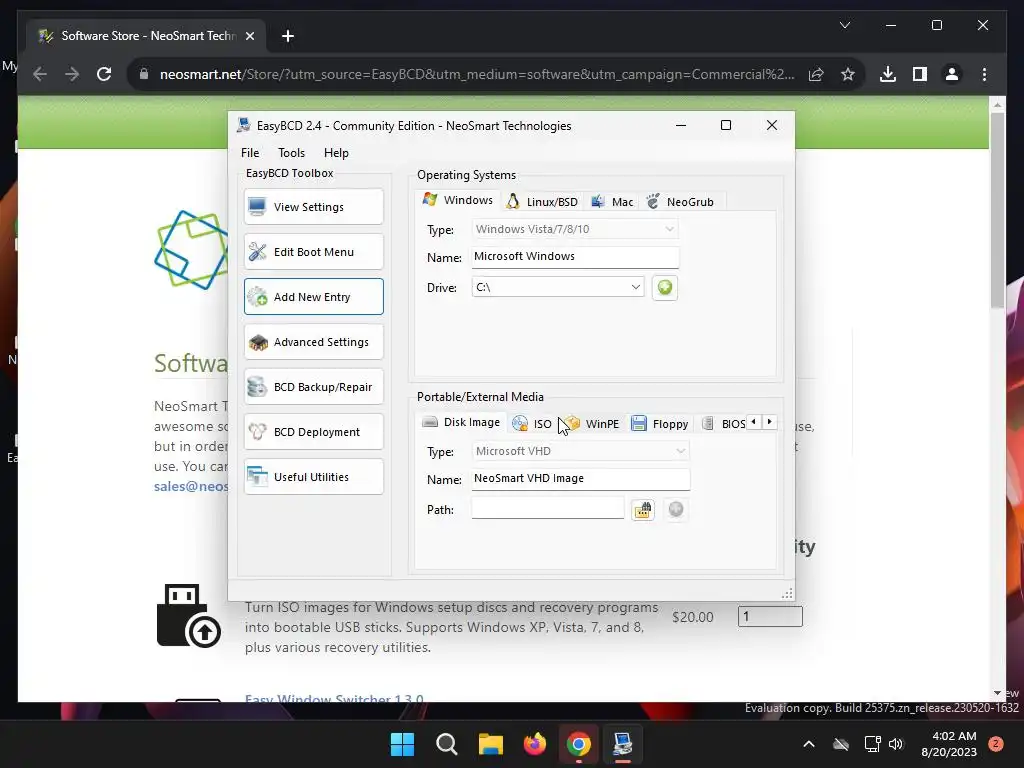Viewport: 1024px width, 768px height.
Task: Open notifications badge in tray
Action: 996,744
